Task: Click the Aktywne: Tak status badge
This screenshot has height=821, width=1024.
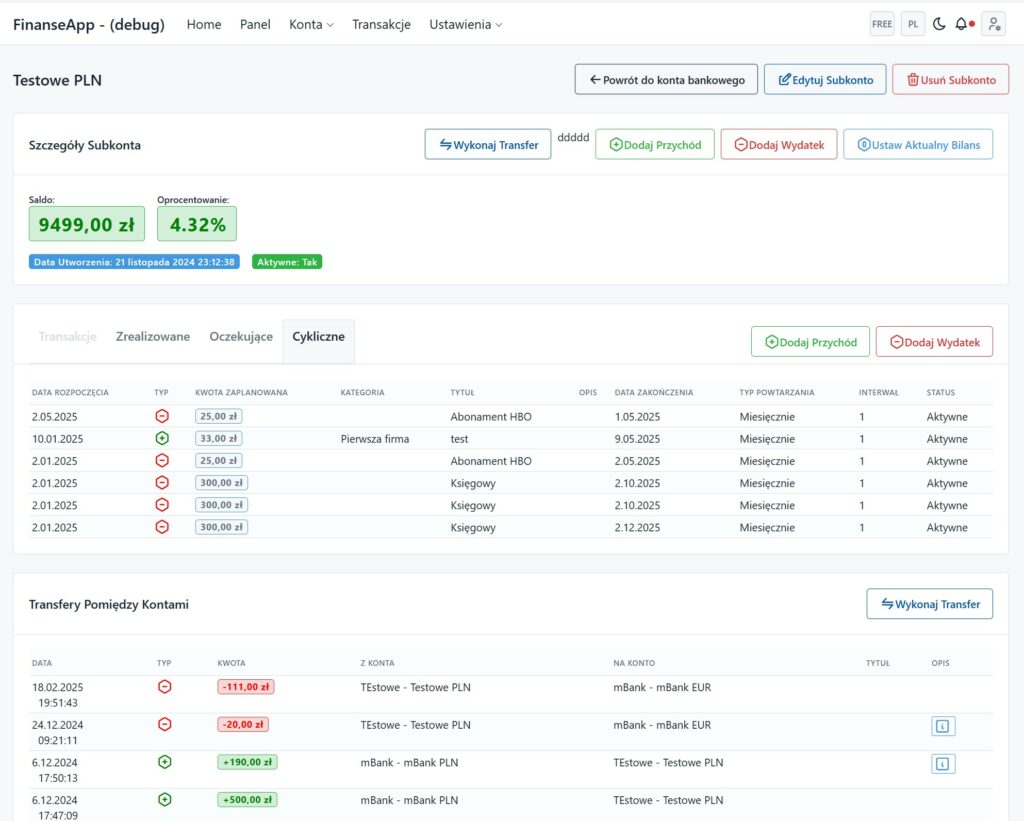Action: click(287, 262)
